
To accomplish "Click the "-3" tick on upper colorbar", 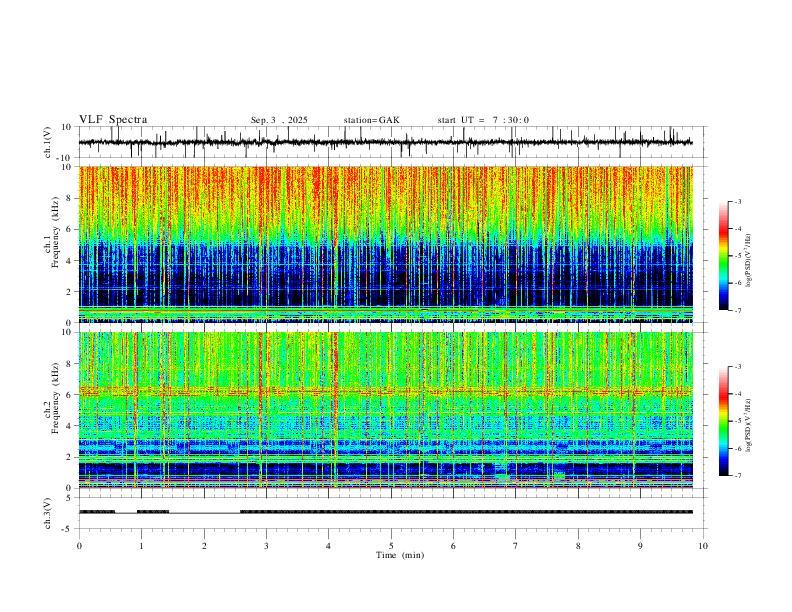I will [x=738, y=201].
